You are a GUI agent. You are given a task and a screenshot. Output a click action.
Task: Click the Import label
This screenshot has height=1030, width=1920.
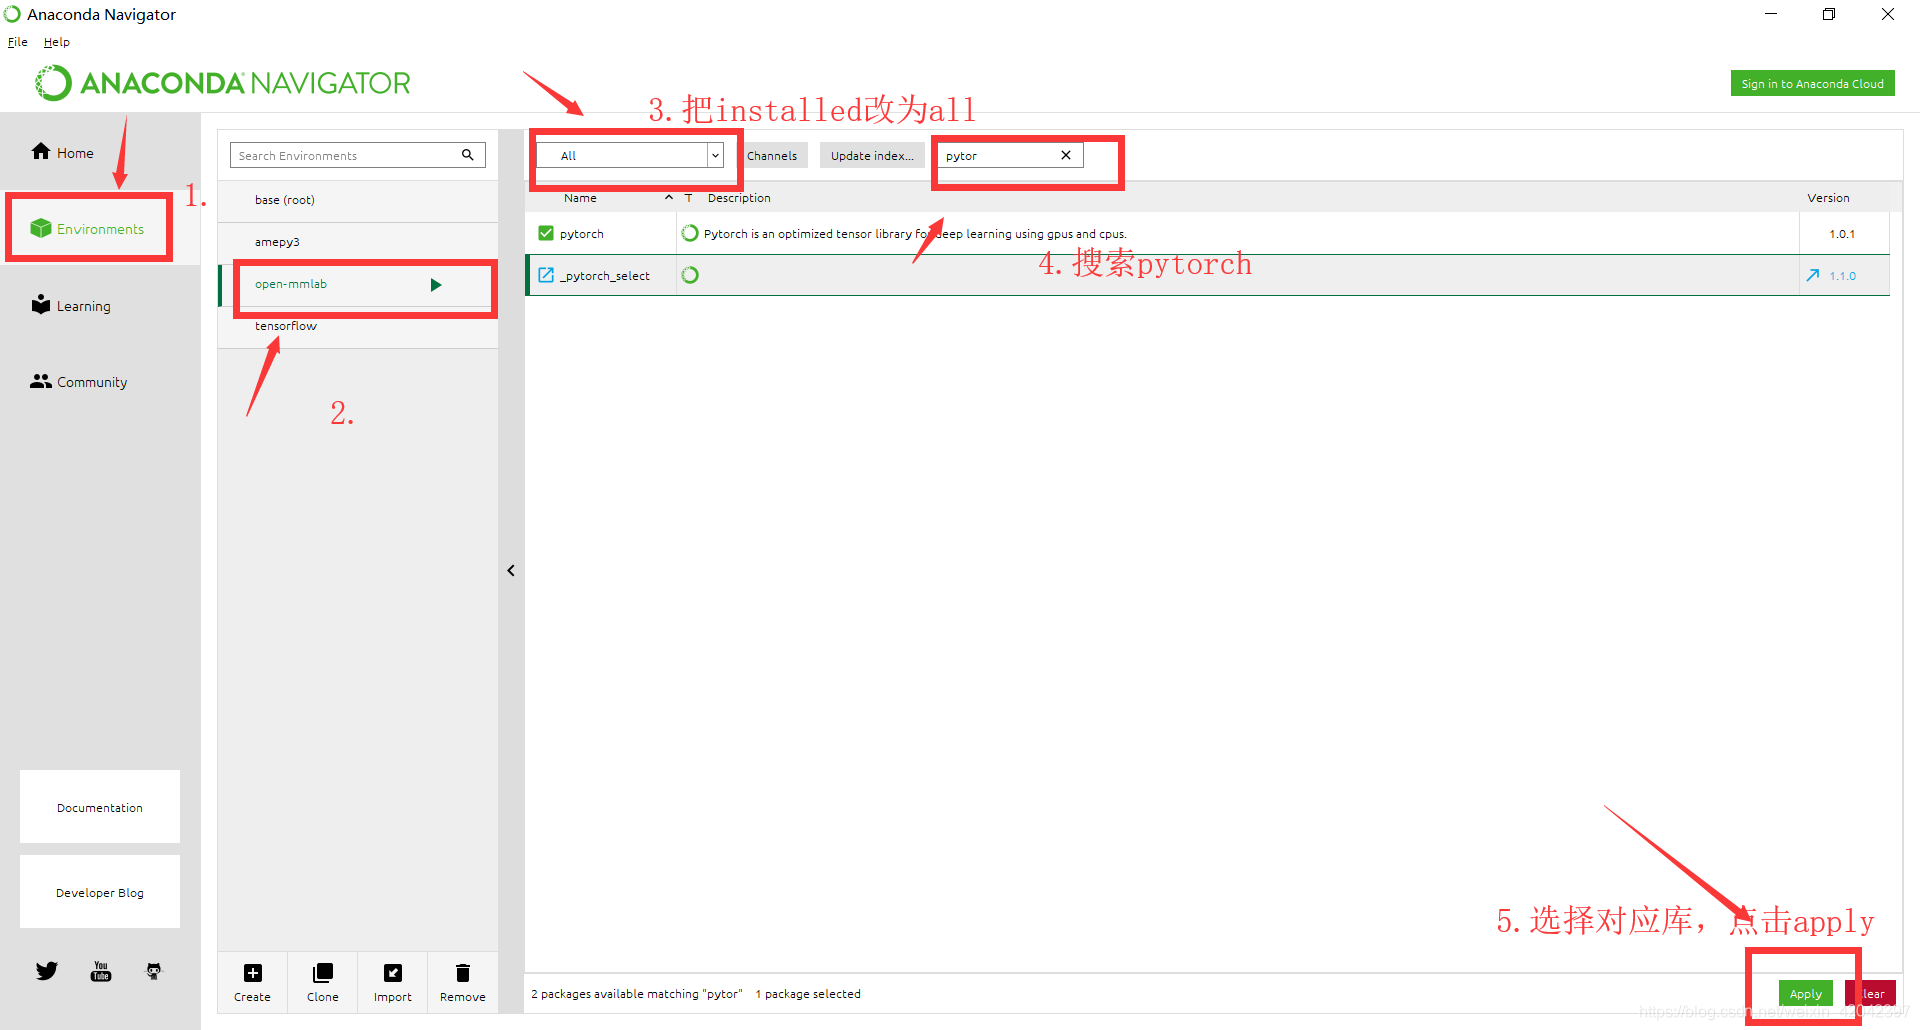tap(393, 997)
